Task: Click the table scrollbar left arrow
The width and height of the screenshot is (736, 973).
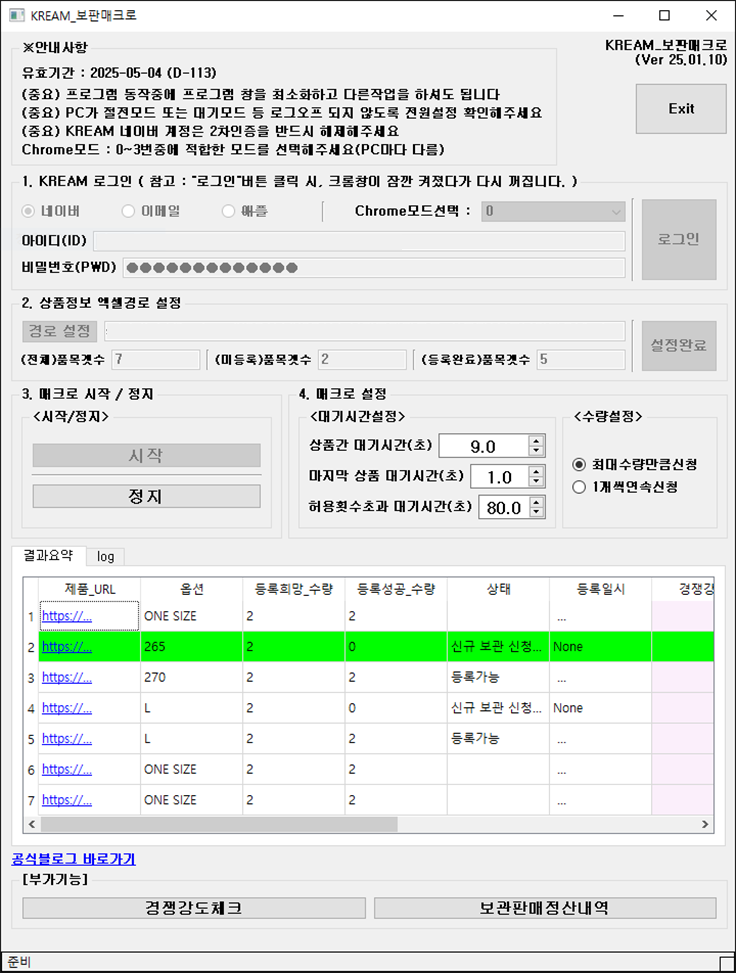Action: [32, 825]
